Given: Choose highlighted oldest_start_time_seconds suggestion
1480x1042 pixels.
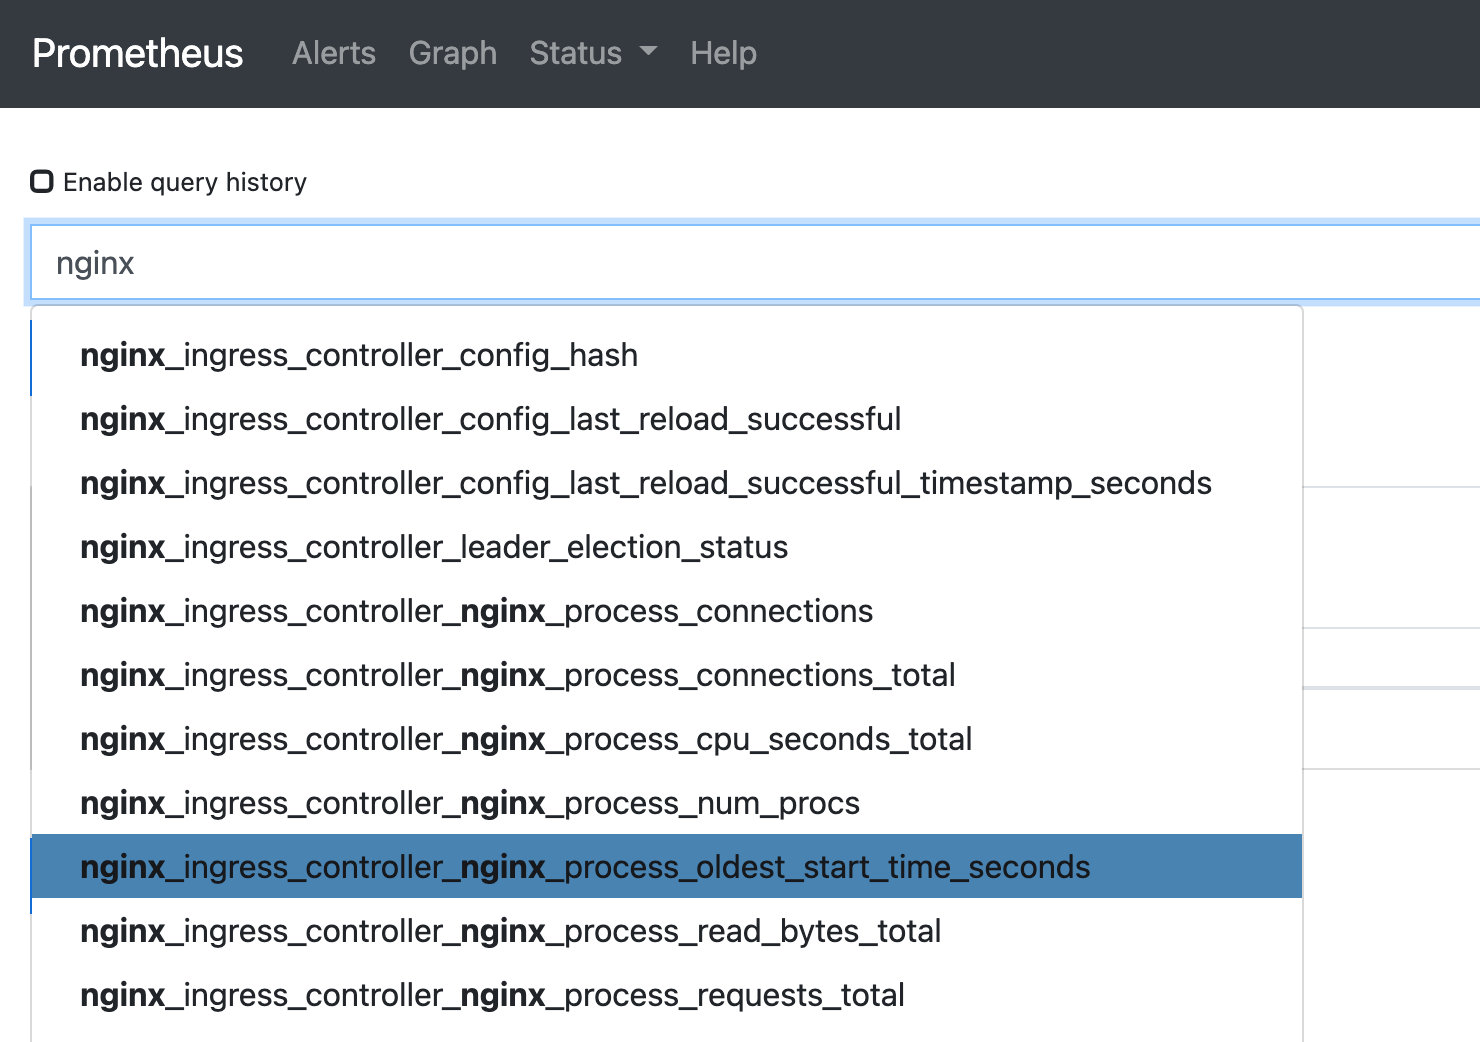Looking at the screenshot, I should (x=585, y=867).
